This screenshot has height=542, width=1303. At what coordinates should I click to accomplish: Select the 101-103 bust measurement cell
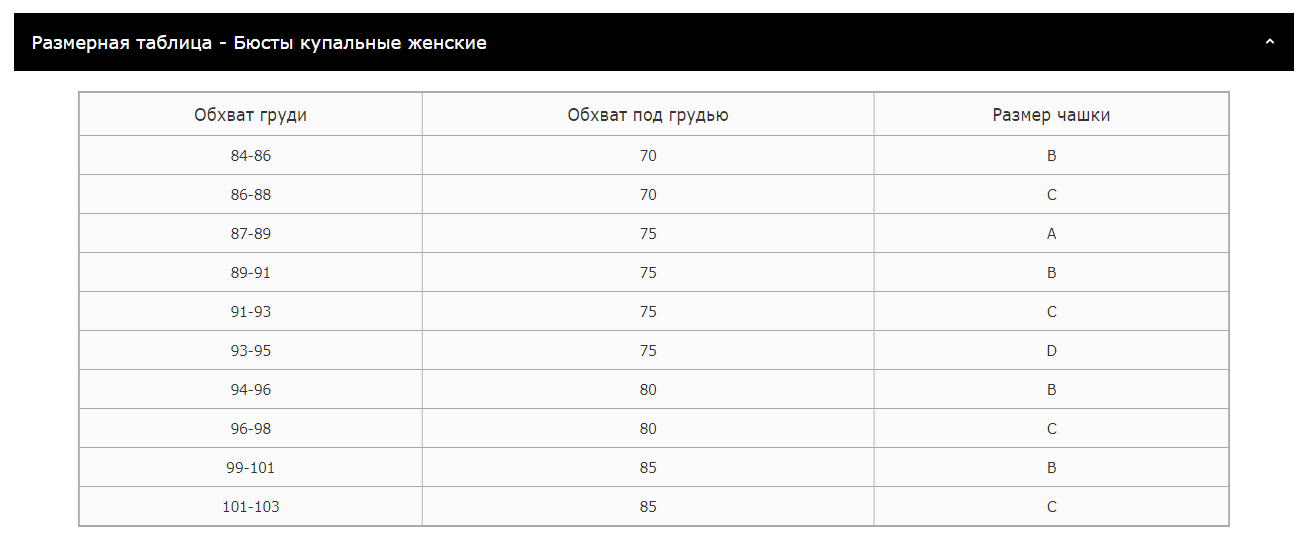[250, 507]
